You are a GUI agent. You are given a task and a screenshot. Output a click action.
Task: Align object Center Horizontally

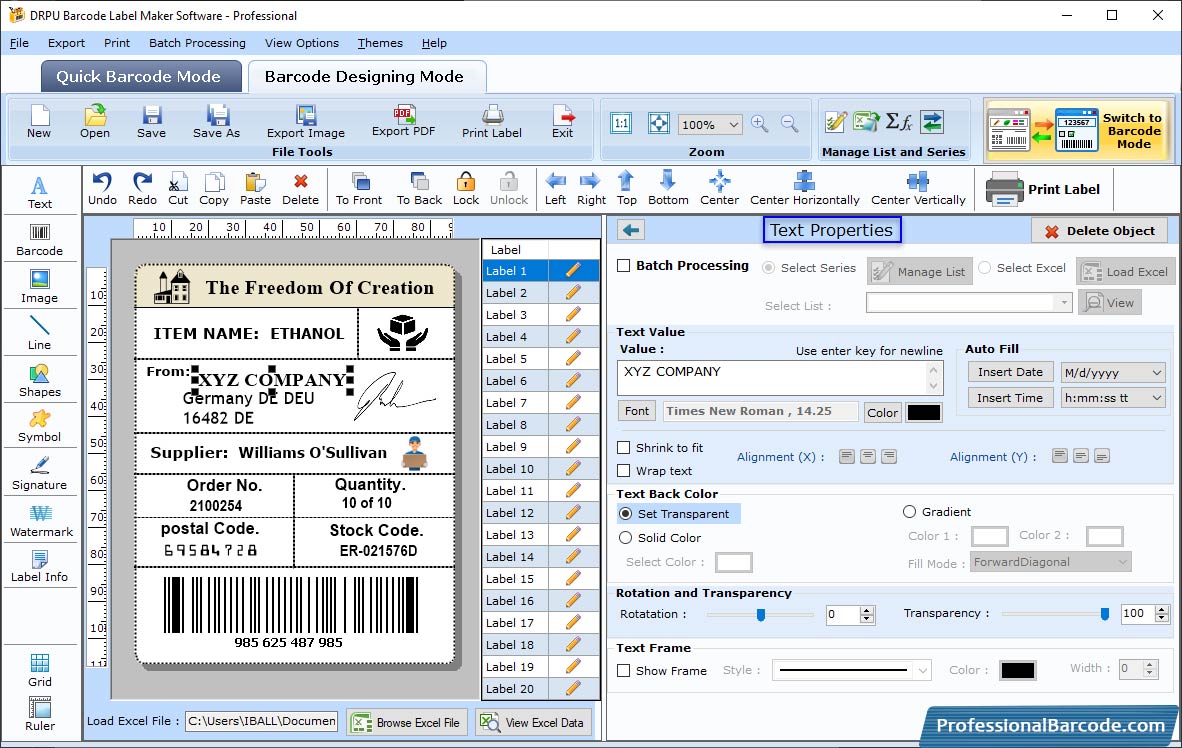804,189
